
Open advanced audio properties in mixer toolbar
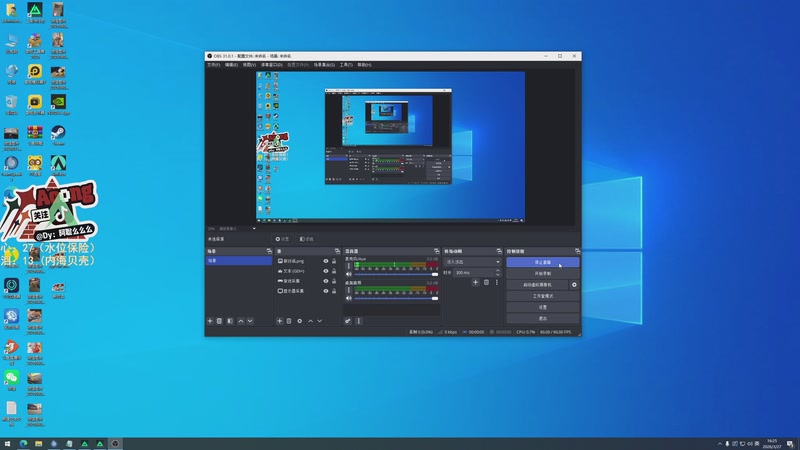pyautogui.click(x=347, y=321)
